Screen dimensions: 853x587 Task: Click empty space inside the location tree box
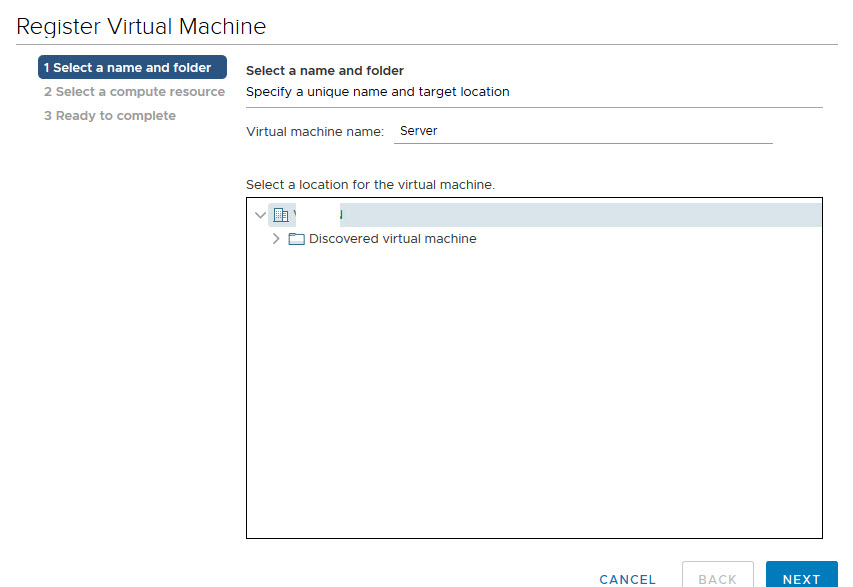pos(533,400)
